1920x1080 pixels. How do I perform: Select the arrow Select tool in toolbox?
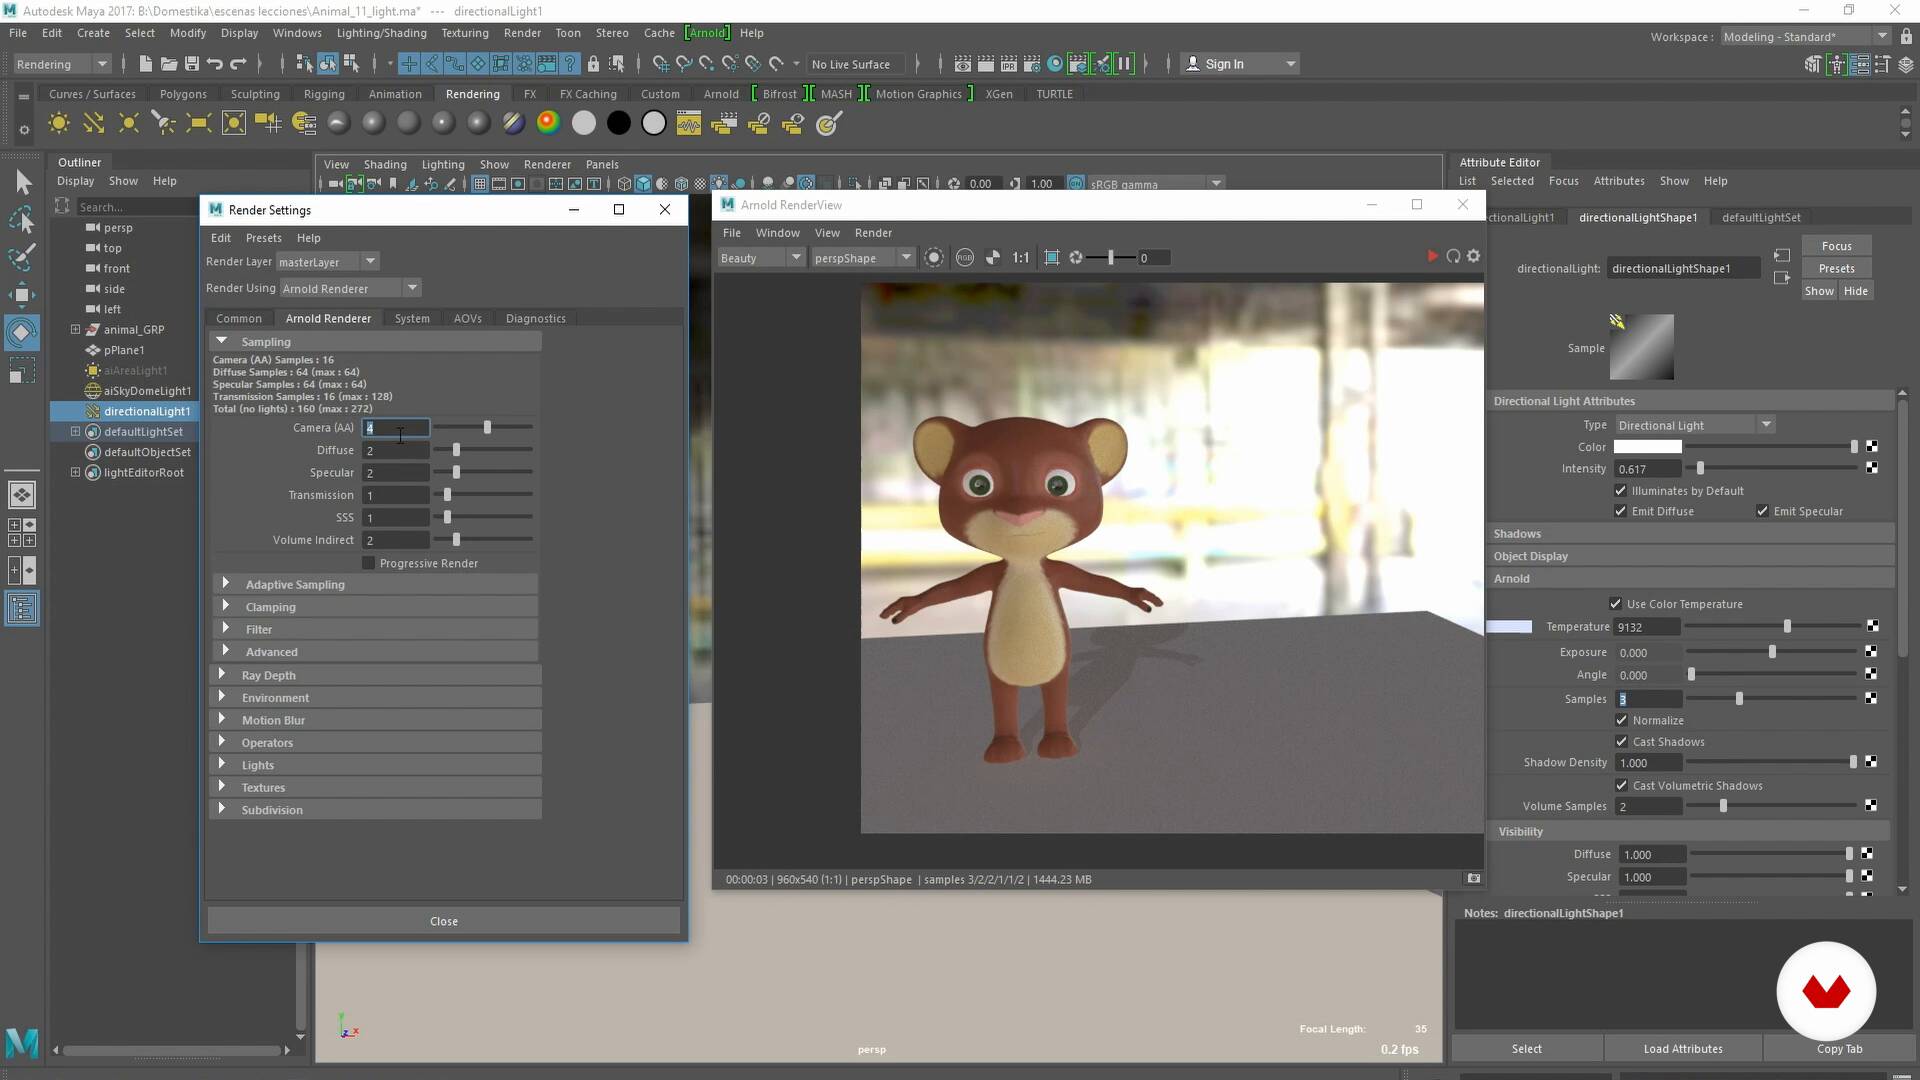click(22, 182)
